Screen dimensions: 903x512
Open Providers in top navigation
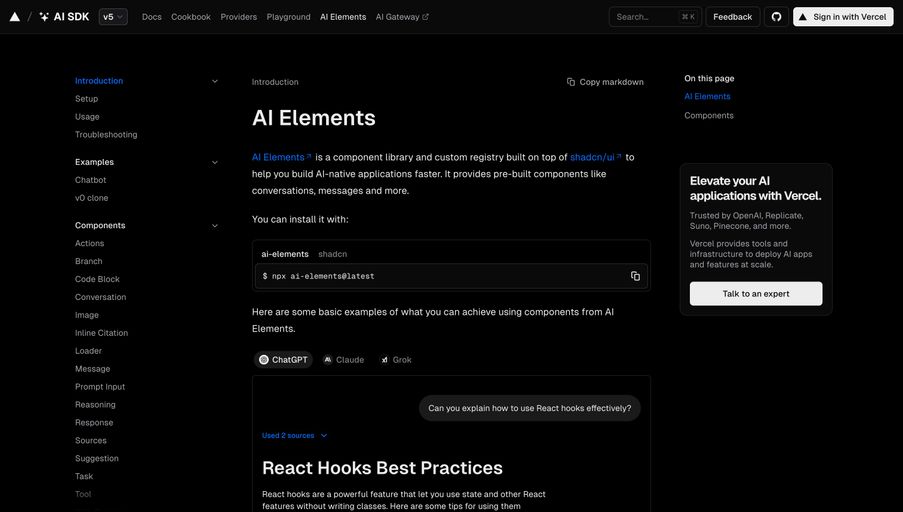[238, 17]
